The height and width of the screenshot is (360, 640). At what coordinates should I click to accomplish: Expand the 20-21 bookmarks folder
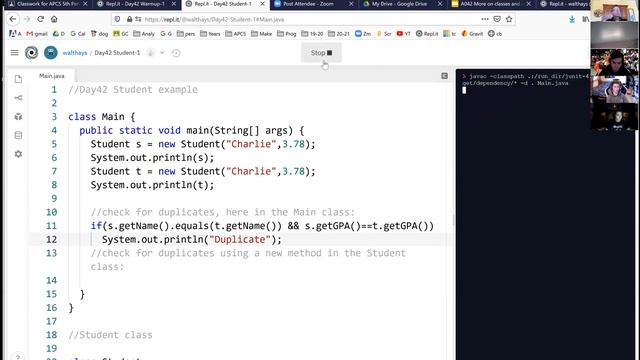339,34
